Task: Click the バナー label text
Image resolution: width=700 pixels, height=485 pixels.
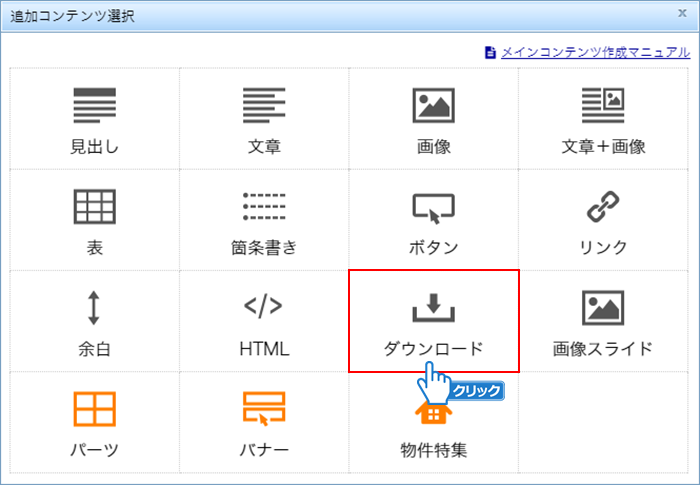Action: point(264,450)
